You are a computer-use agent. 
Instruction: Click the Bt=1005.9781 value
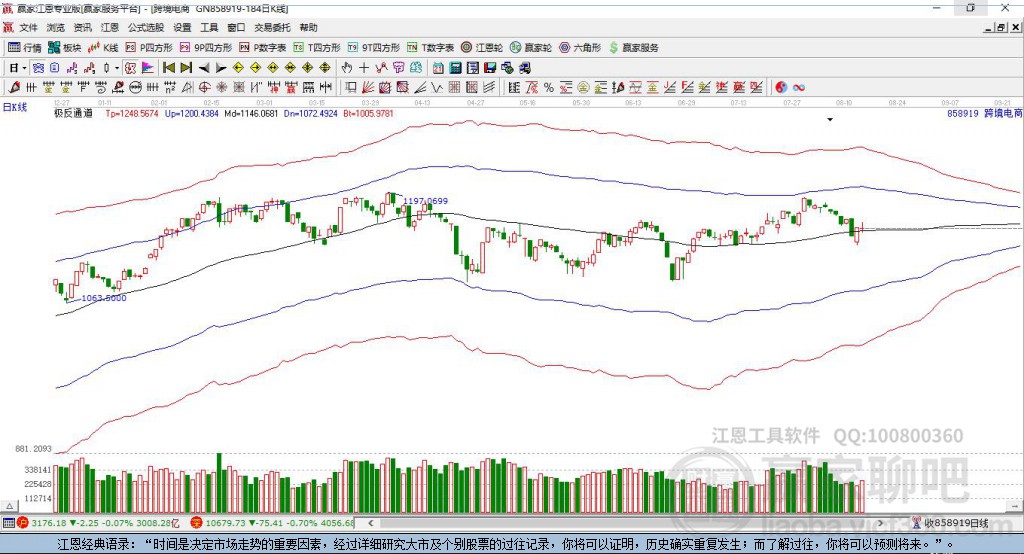click(x=368, y=114)
